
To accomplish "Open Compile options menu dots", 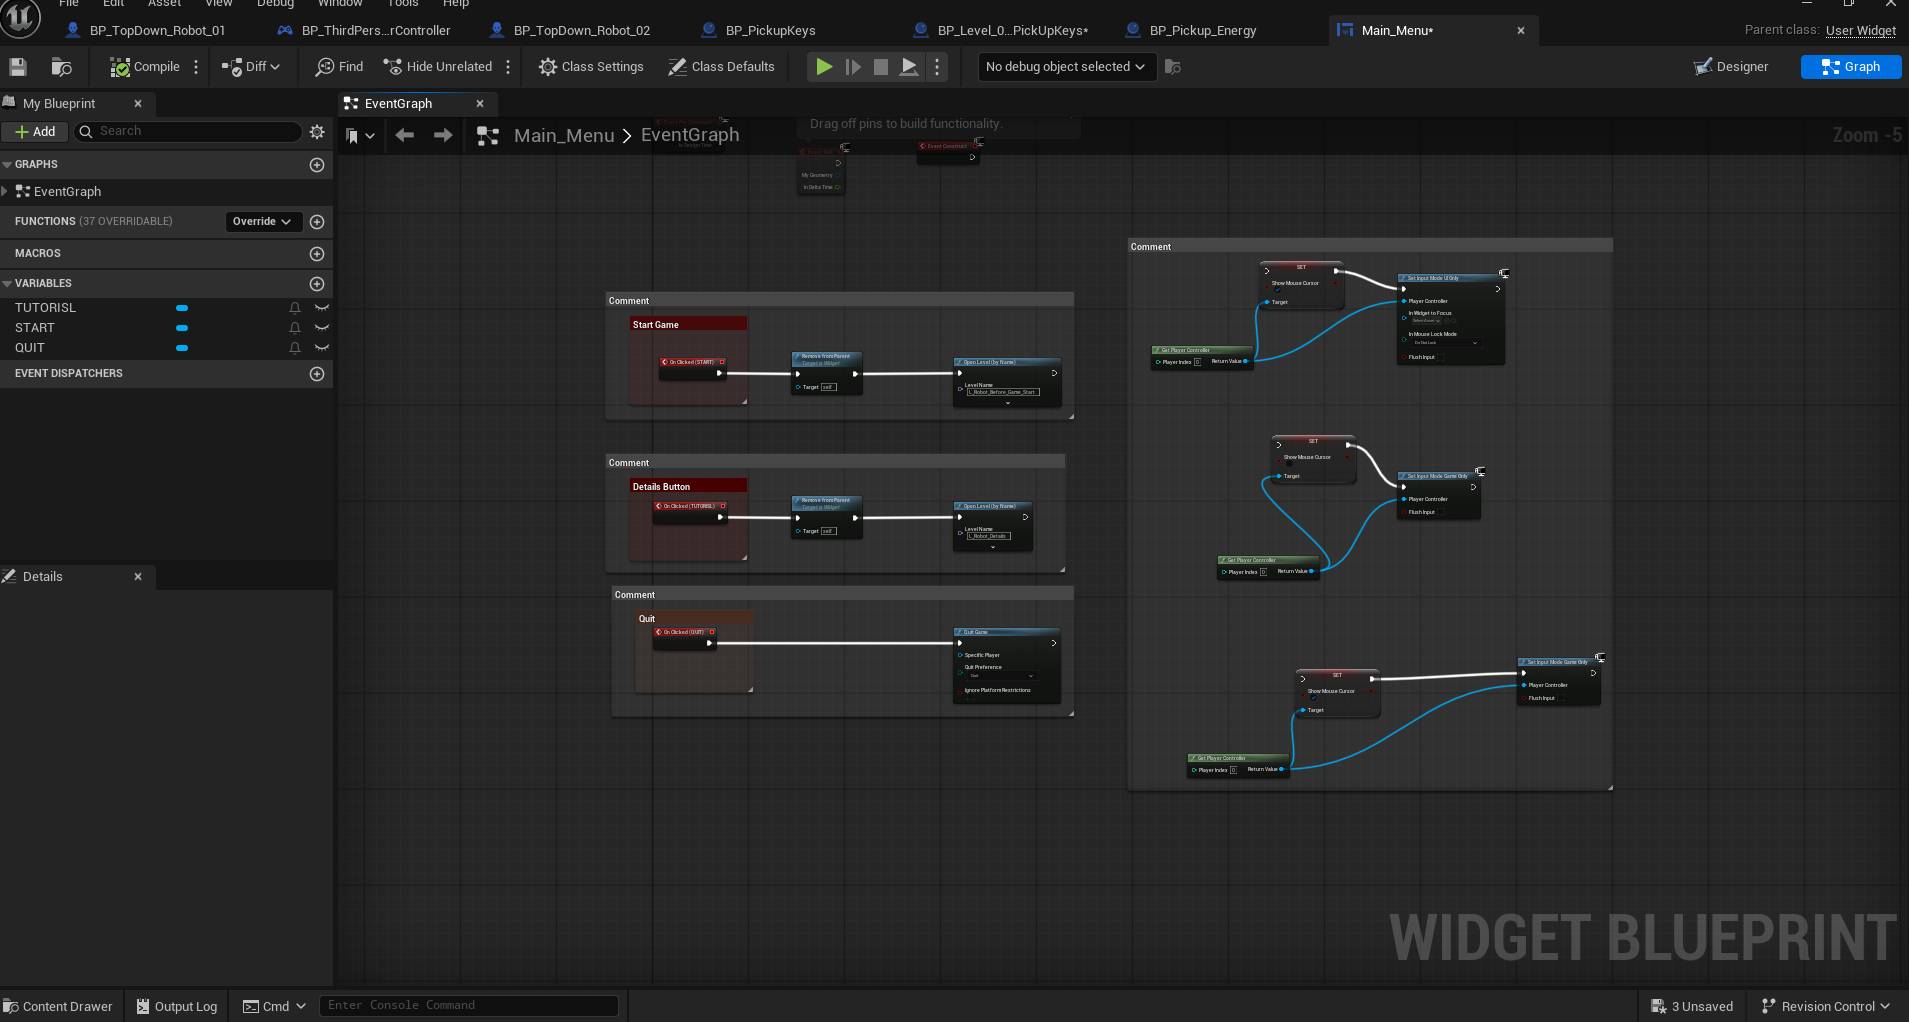I will pyautogui.click(x=196, y=67).
